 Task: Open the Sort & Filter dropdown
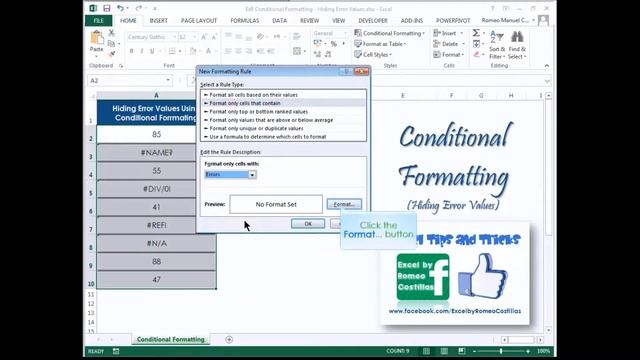497,46
